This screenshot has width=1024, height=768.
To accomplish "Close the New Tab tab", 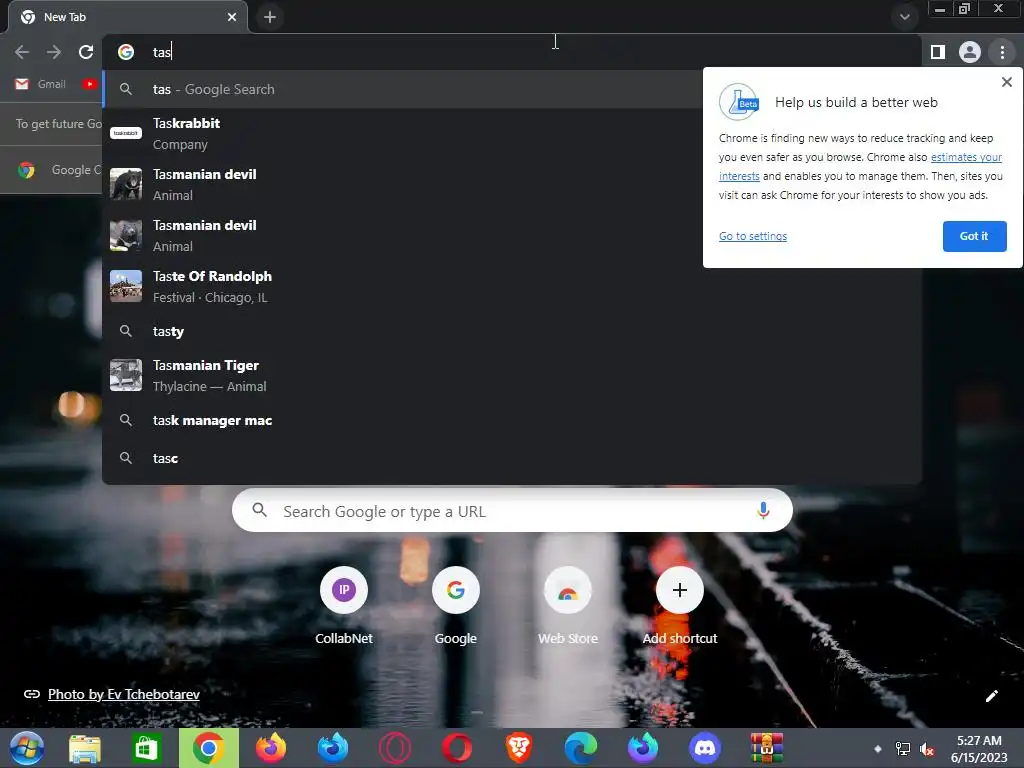I will tap(232, 18).
